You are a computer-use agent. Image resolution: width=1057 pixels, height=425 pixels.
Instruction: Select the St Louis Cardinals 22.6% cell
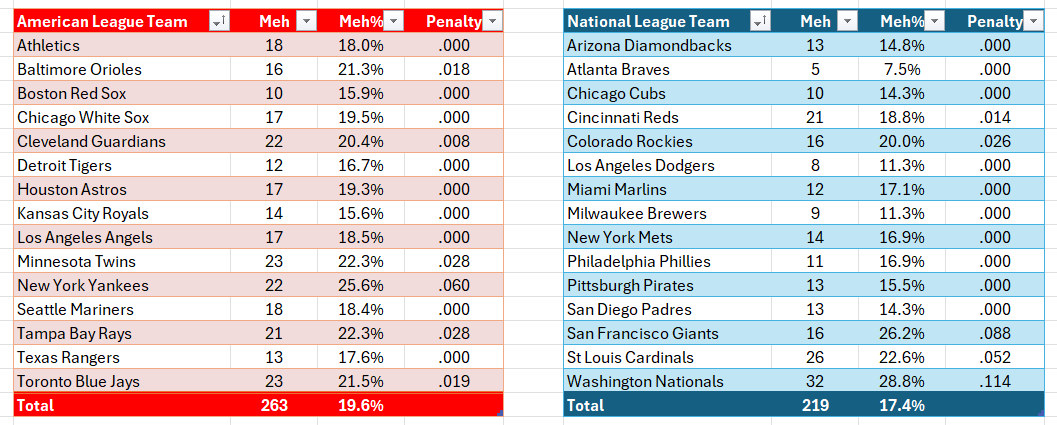pos(902,358)
